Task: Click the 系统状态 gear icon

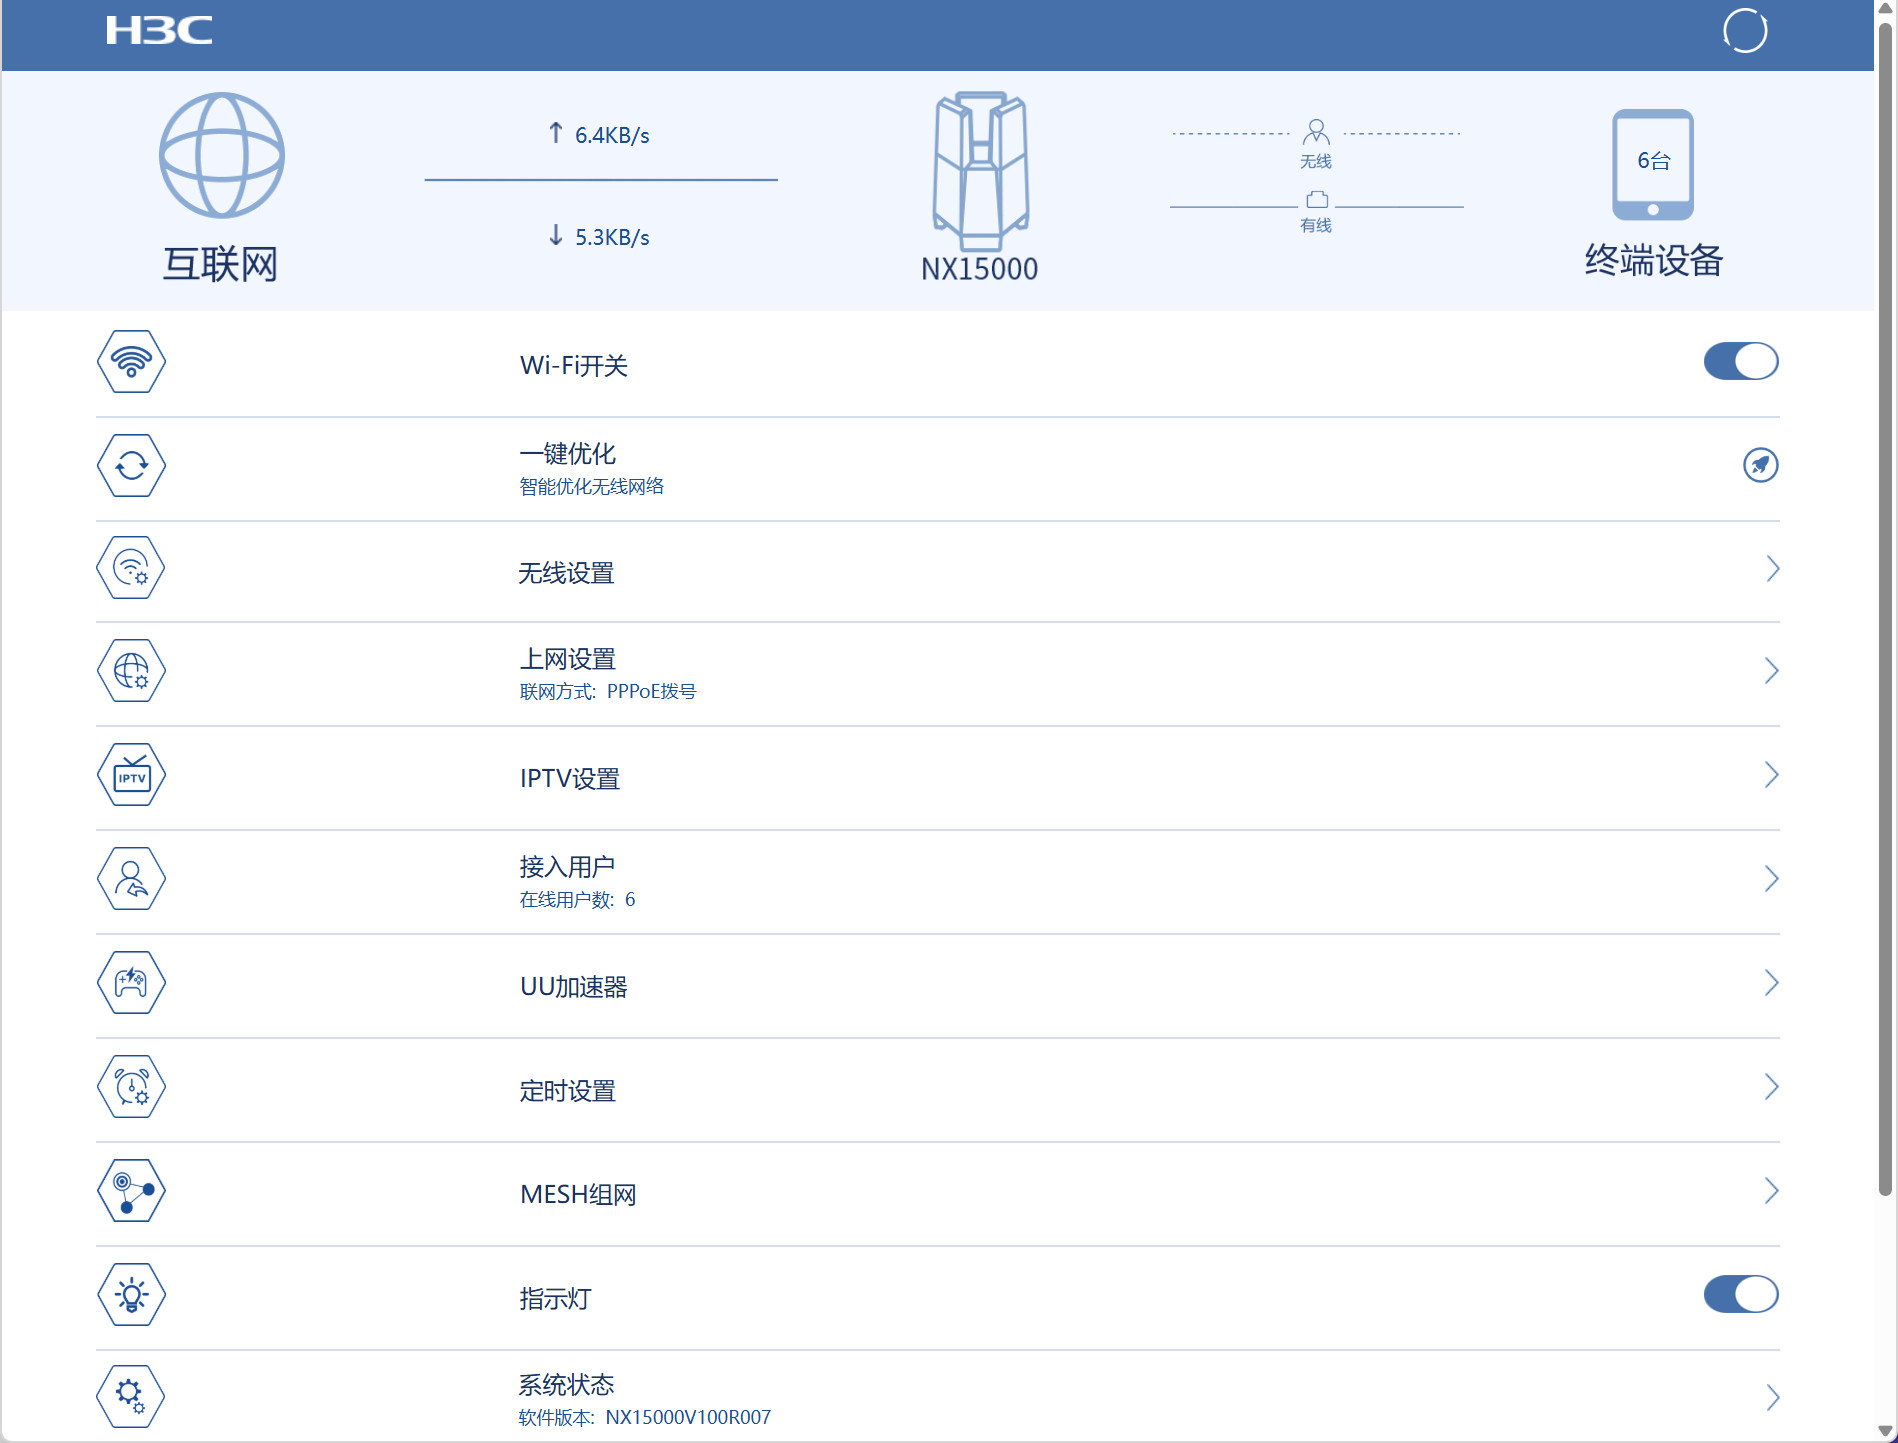Action: (130, 1397)
